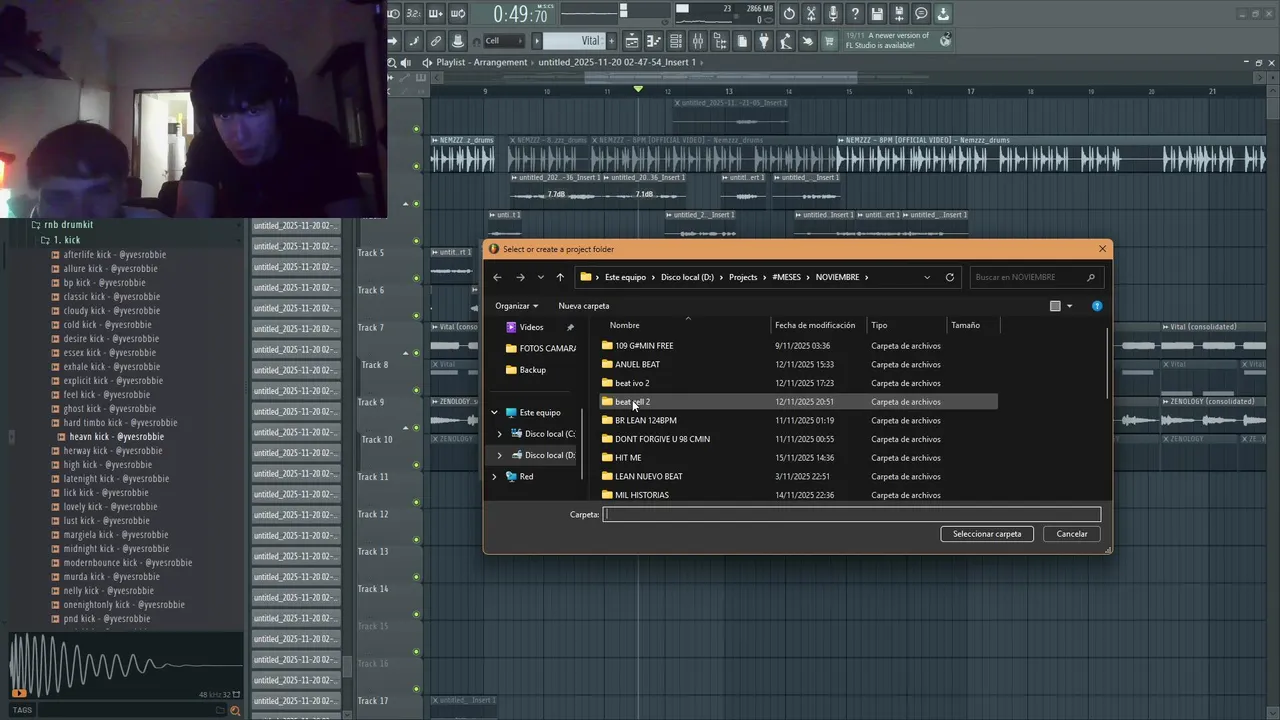Open the Channel rack icon
Viewport: 1280px width, 720px height.
[x=676, y=41]
